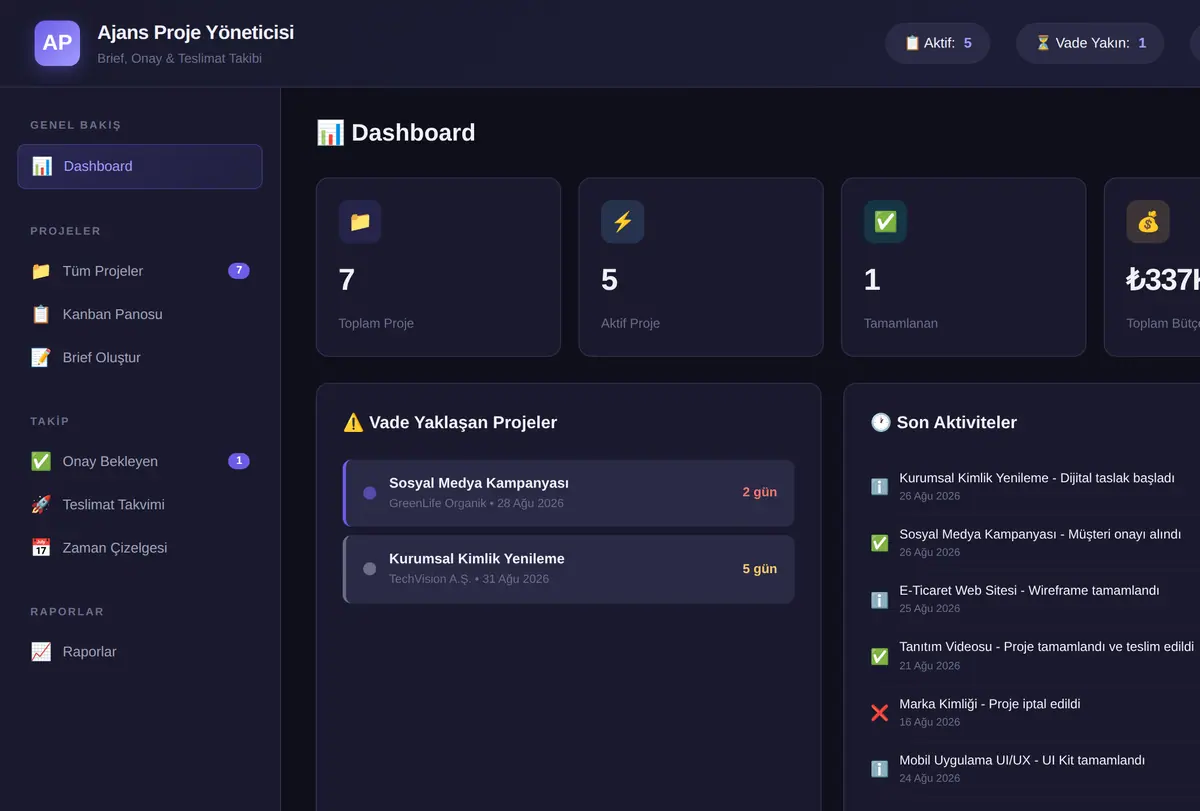The height and width of the screenshot is (811, 1200).
Task: Select Onay Bekleyen in sidebar
Action: pos(140,461)
